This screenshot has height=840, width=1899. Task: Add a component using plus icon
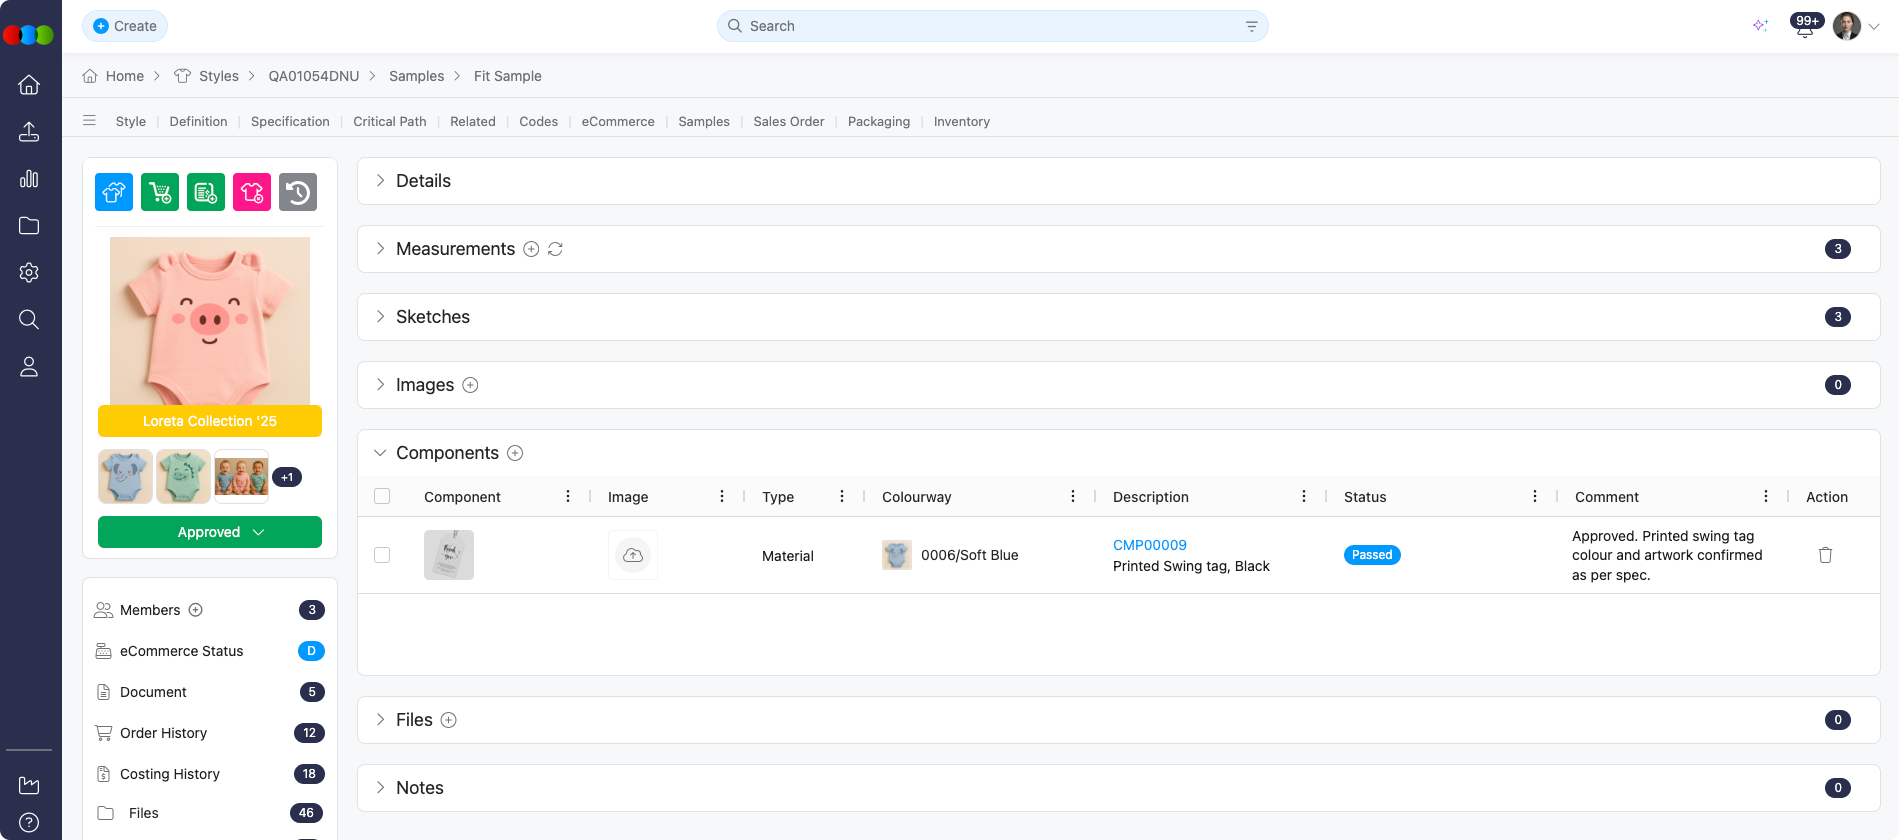[515, 453]
